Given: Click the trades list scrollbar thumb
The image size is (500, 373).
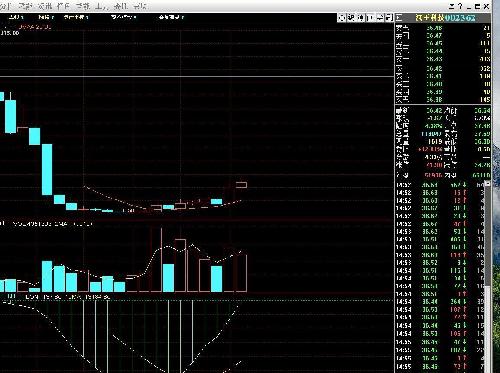Looking at the screenshot, I should tap(488, 237).
